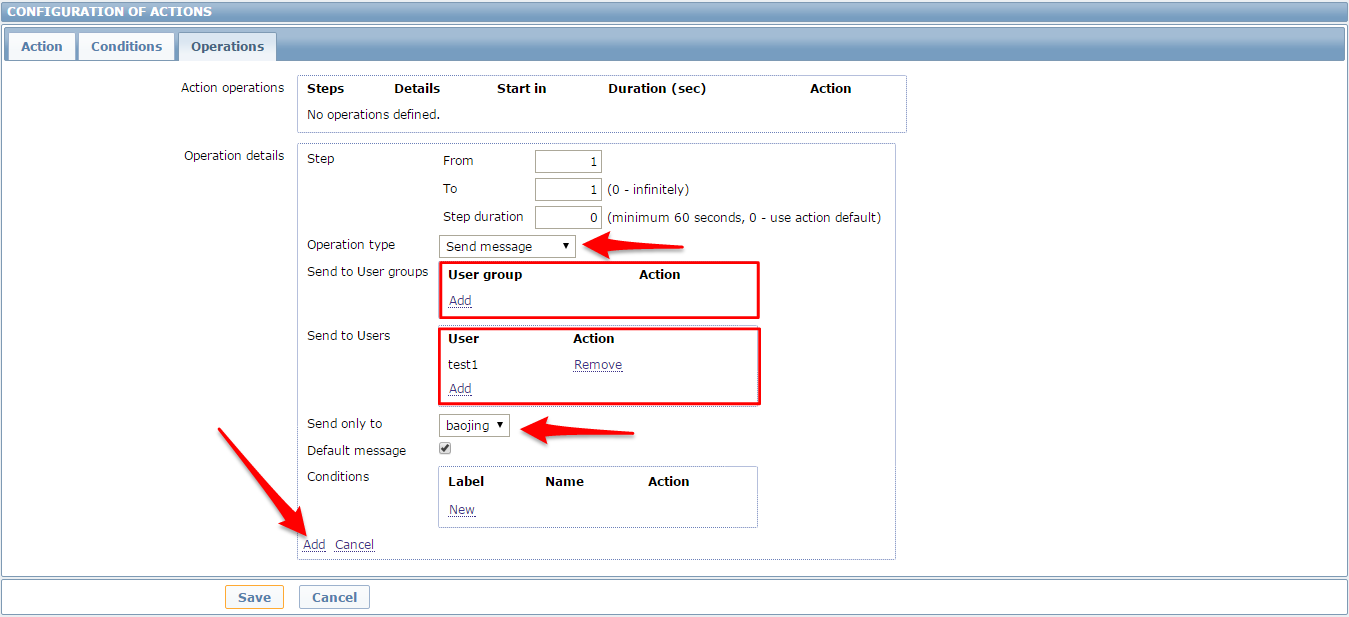Screen dimensions: 1349x617
Task: Click the 'No operations defined' row
Action: click(x=373, y=115)
